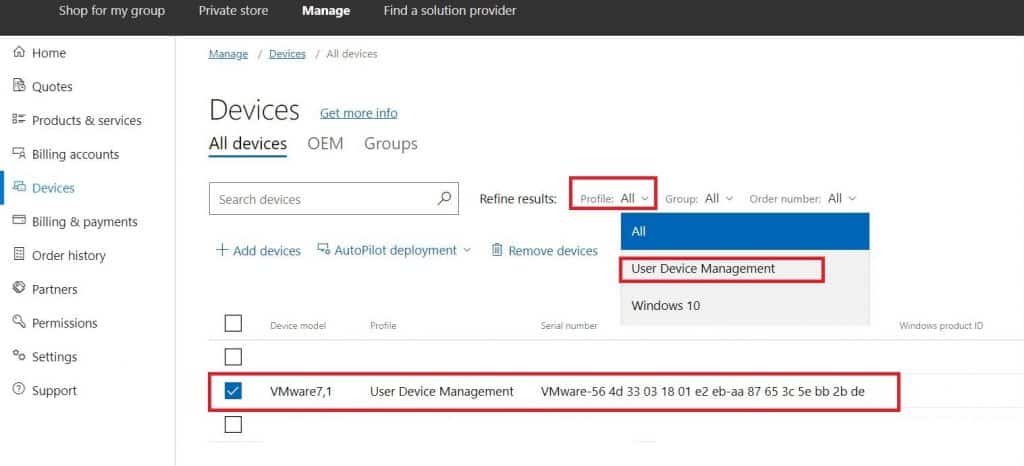Follow the Devices breadcrumb link
1024x466 pixels.
point(287,54)
